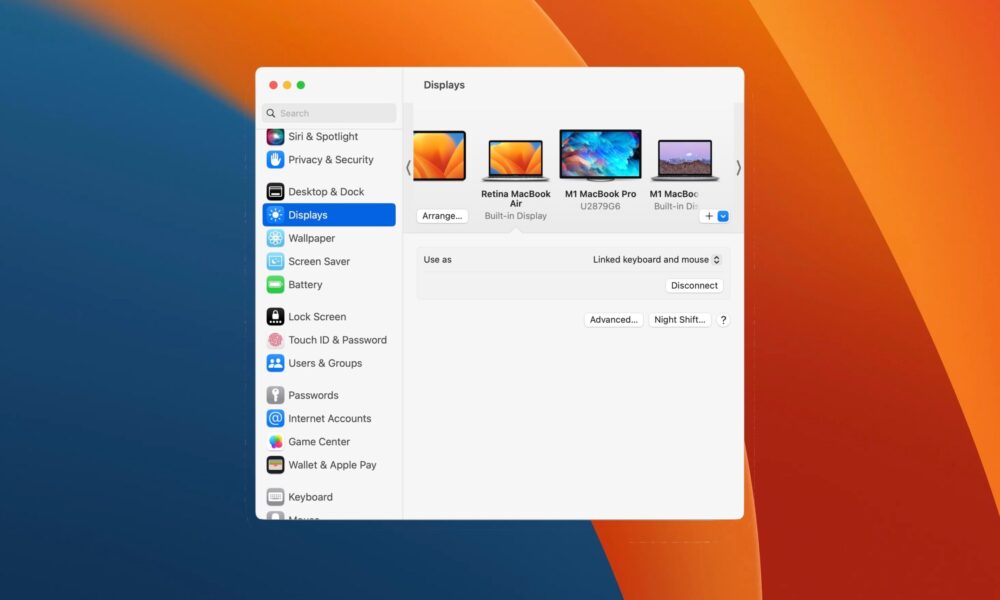The image size is (1000, 600).
Task: Click the Siri & Spotlight sidebar icon
Action: coord(275,136)
